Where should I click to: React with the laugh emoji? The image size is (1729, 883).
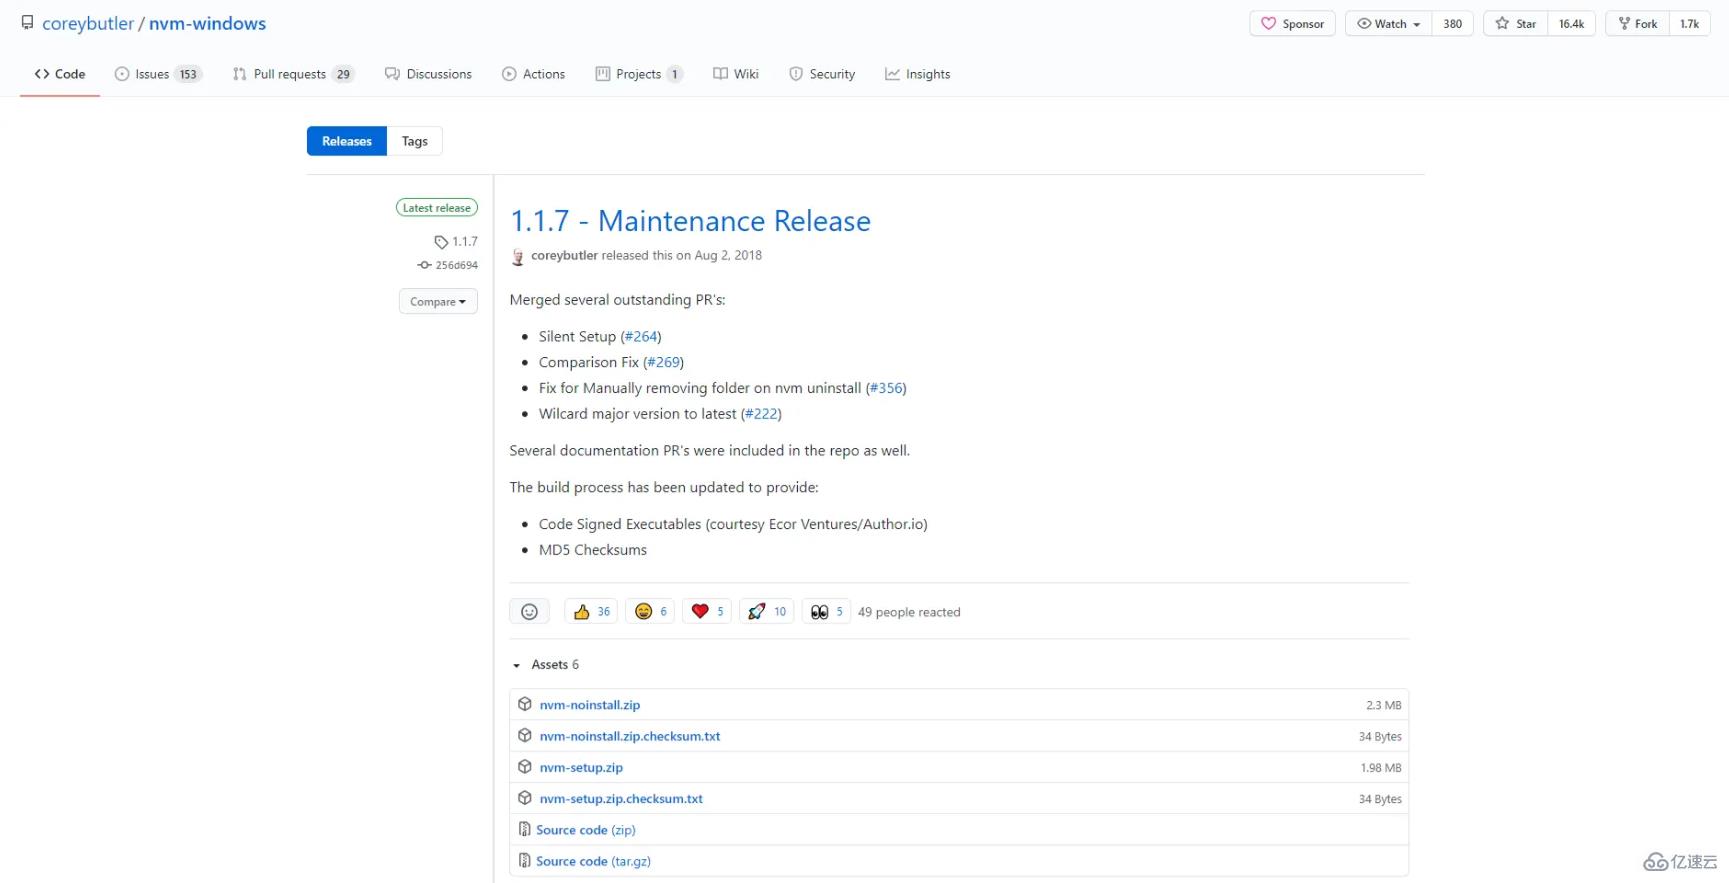pos(650,612)
